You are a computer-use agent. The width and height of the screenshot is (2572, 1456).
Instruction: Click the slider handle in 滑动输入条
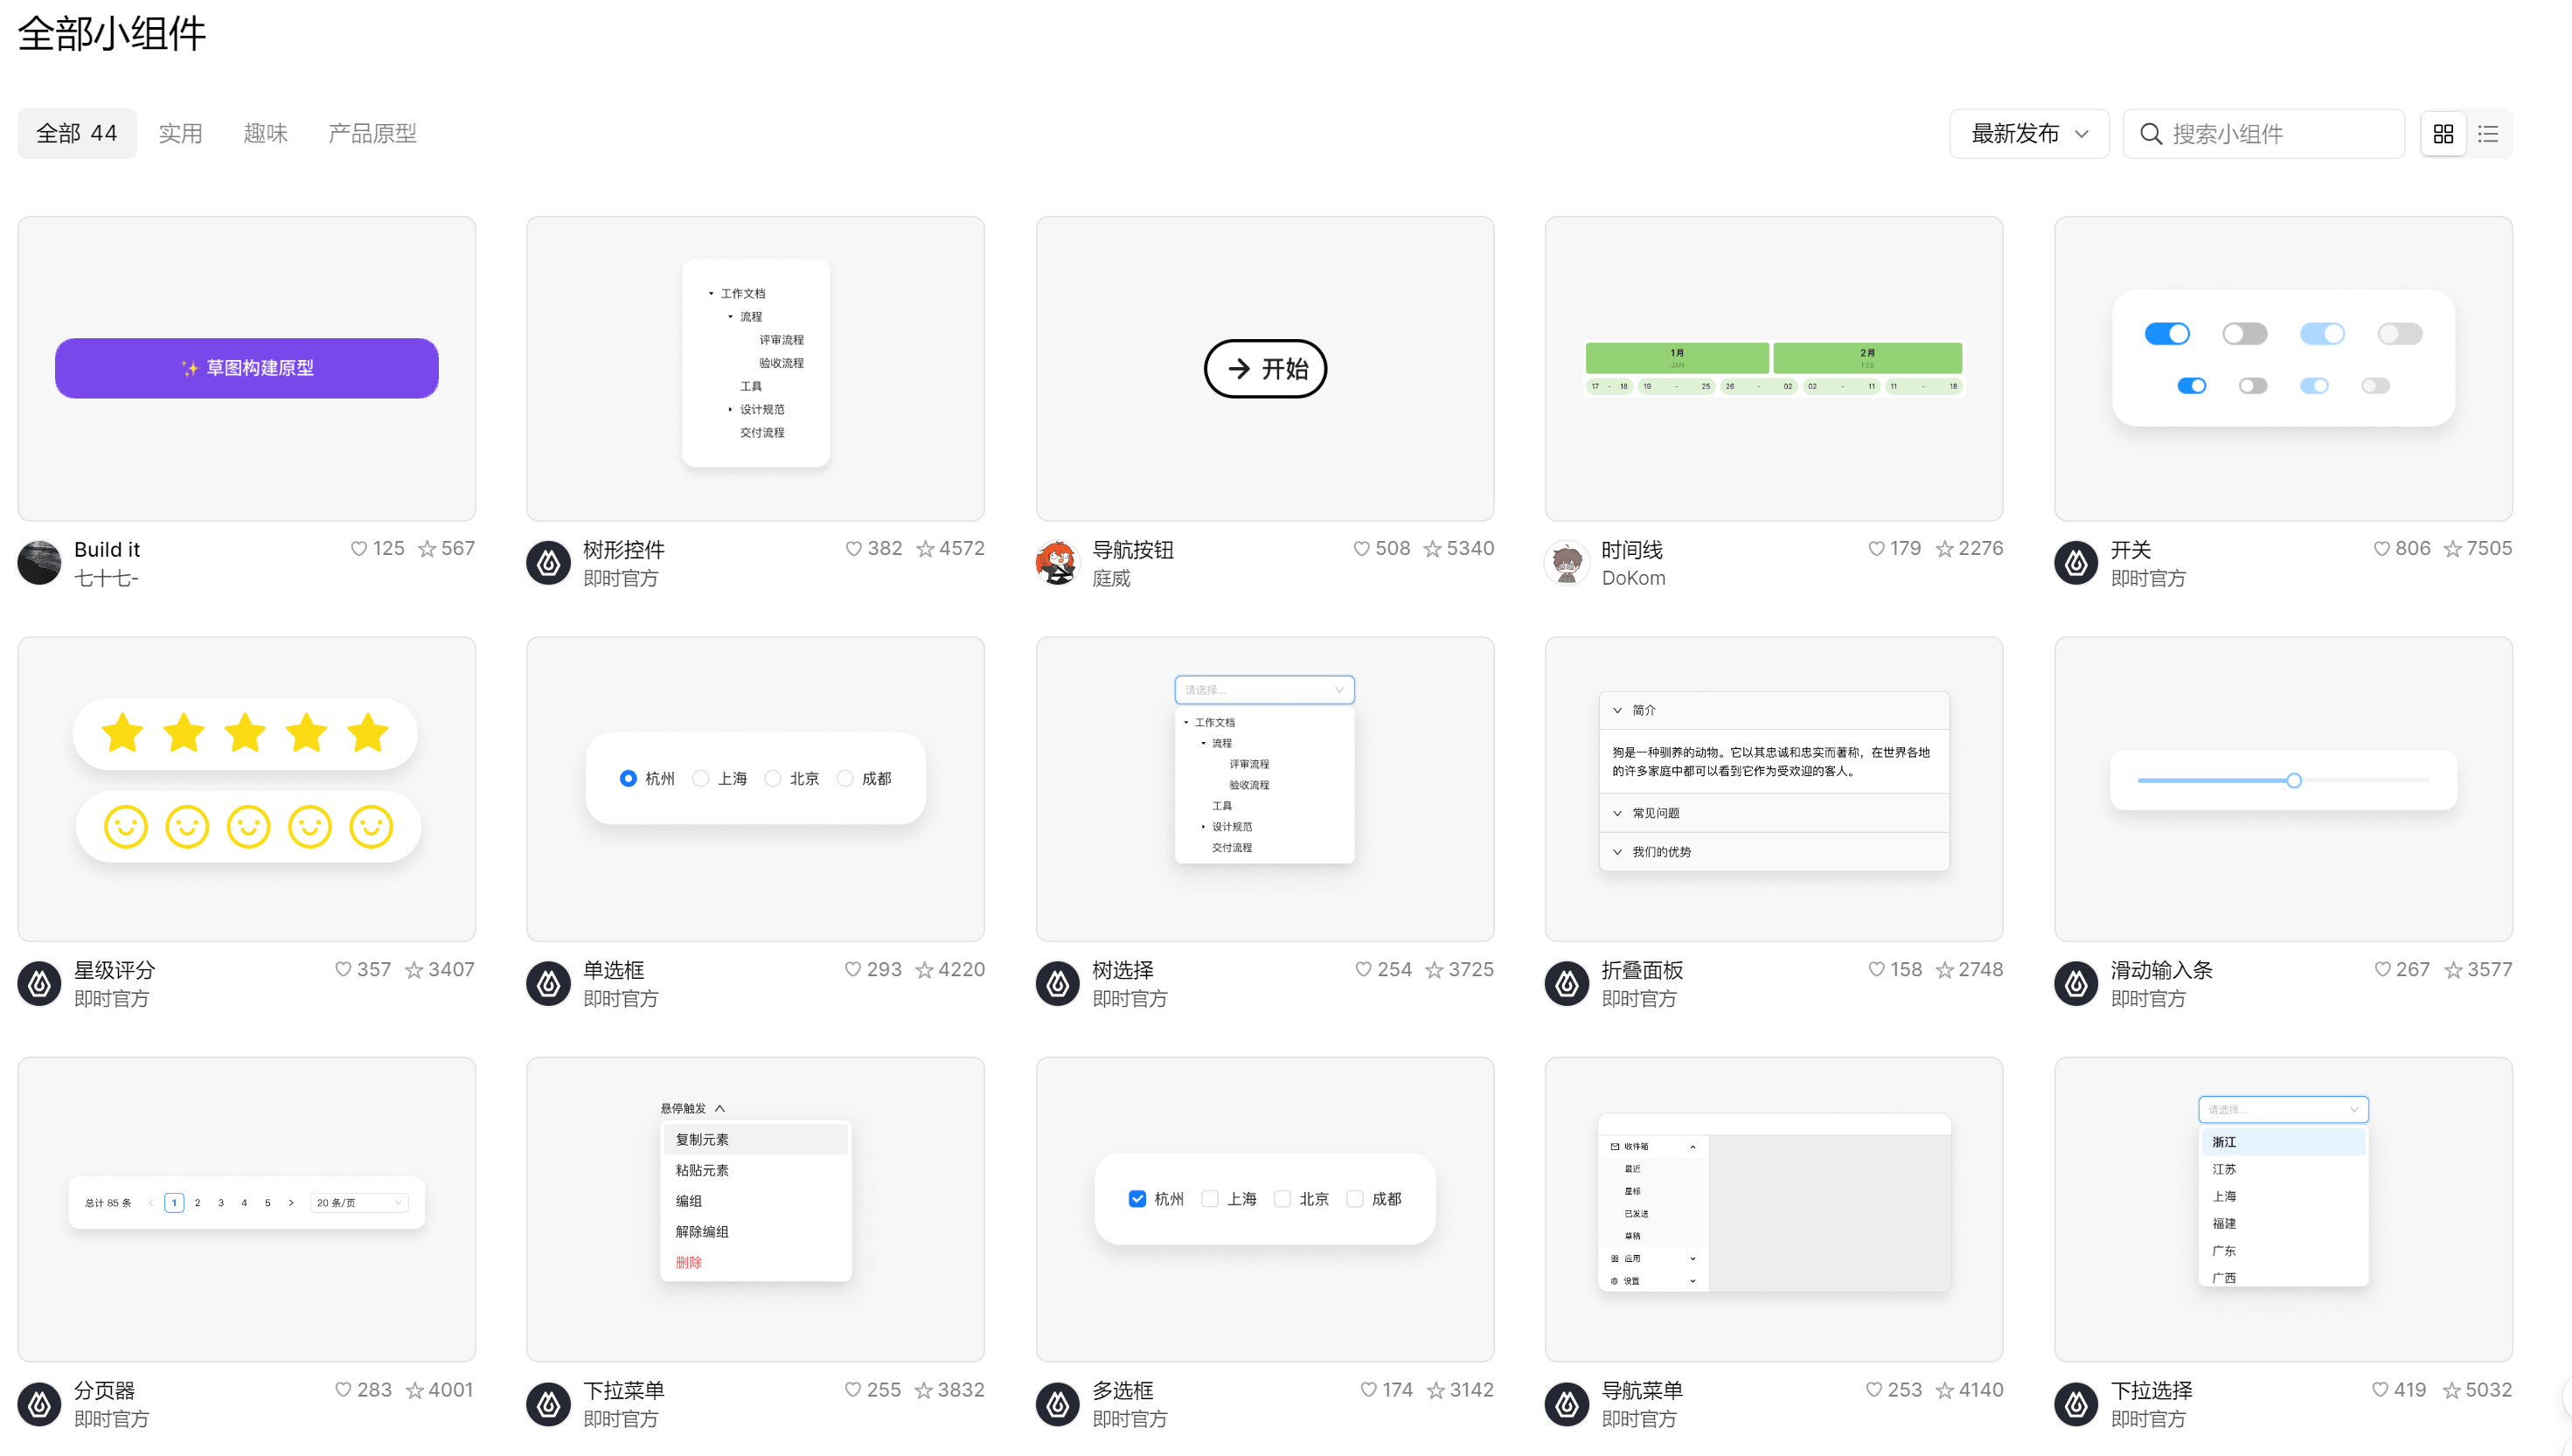coord(2294,780)
